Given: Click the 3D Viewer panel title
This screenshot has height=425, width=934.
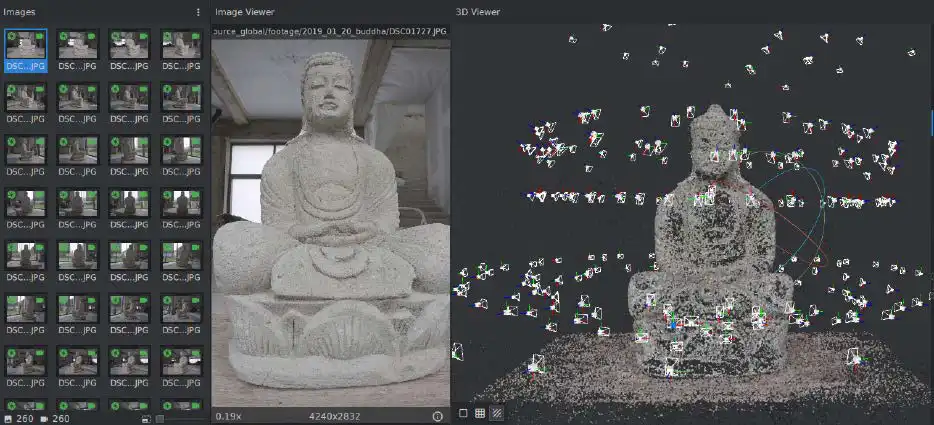Looking at the screenshot, I should click(478, 11).
